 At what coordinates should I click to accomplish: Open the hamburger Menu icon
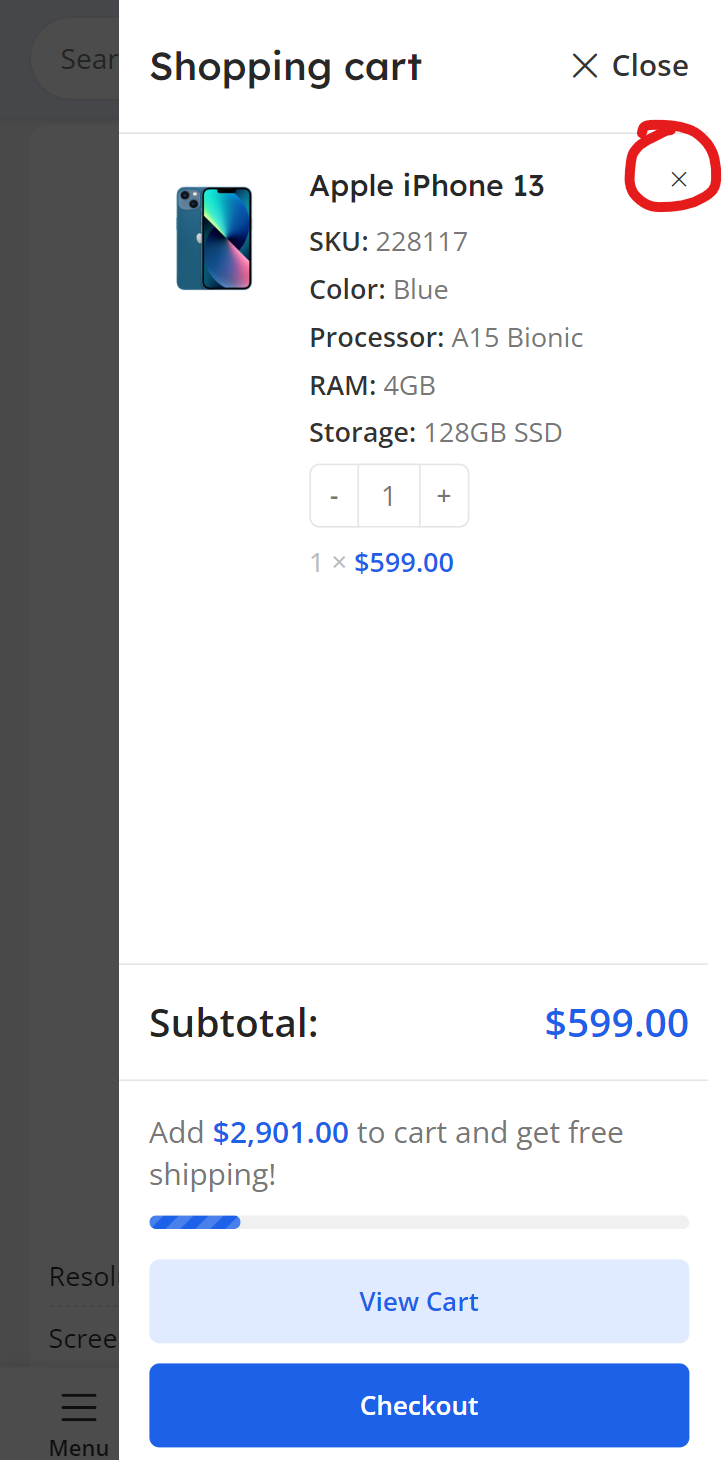(x=79, y=1407)
